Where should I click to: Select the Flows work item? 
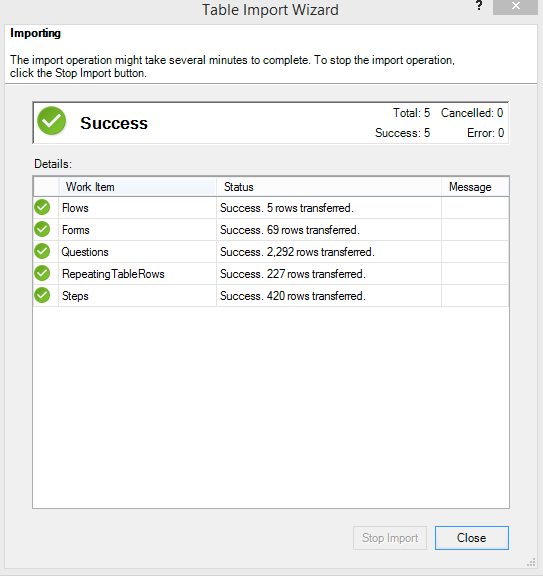tap(75, 208)
